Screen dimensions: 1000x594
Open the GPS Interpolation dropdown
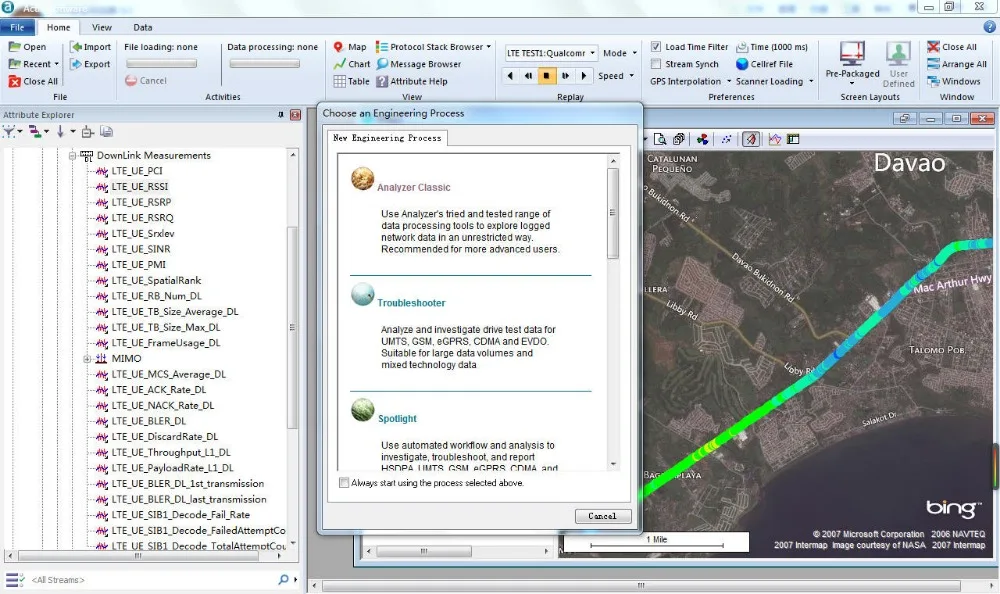click(691, 81)
